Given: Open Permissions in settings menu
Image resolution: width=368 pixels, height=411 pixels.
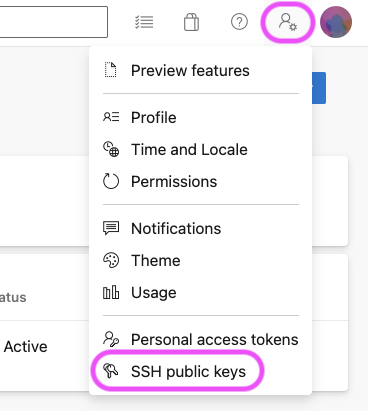Looking at the screenshot, I should click(200, 181).
